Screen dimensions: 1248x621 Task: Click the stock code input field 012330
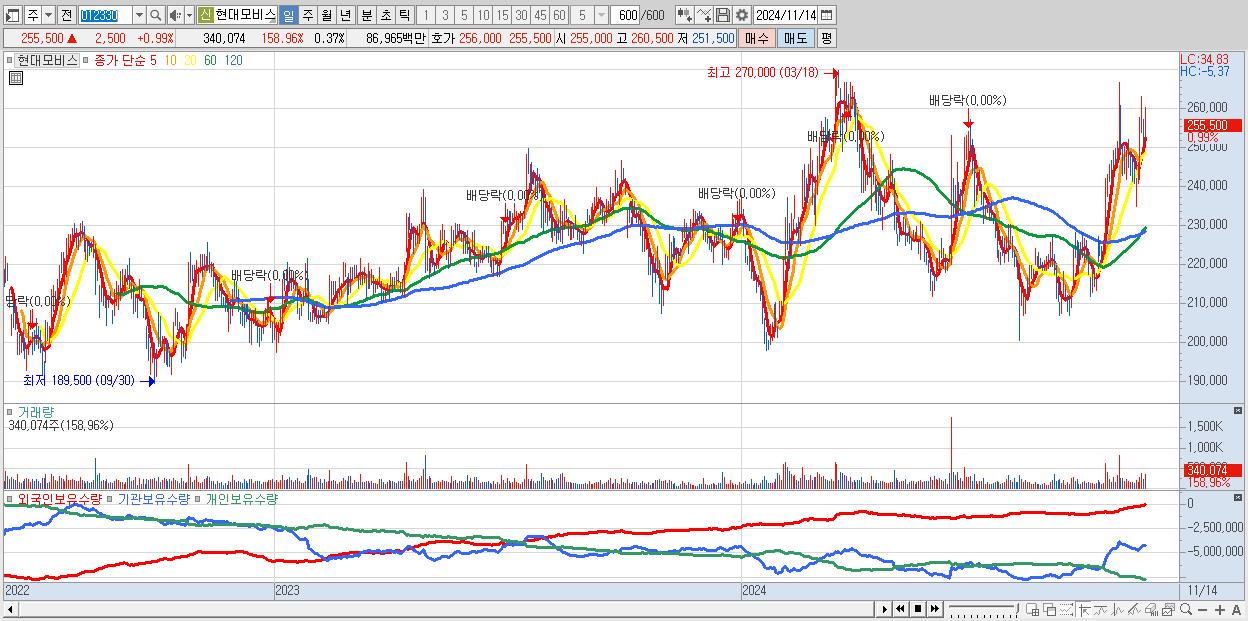tap(105, 15)
